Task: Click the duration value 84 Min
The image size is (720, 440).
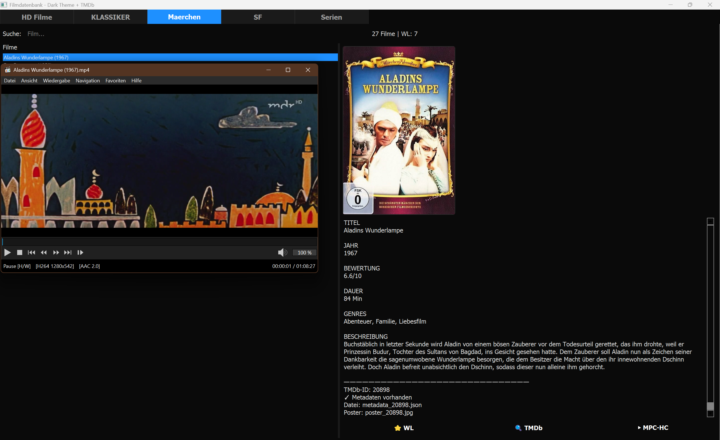Action: [x=353, y=299]
